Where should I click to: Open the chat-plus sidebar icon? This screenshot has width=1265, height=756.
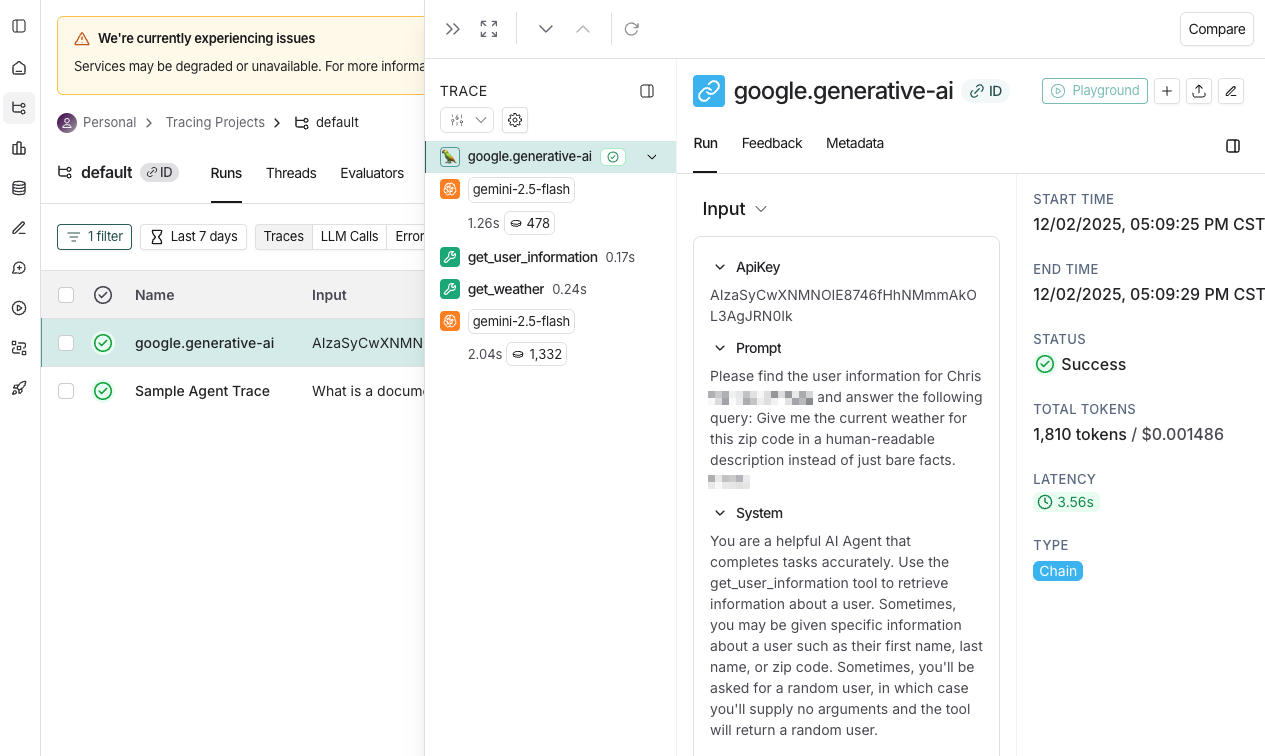(x=19, y=268)
